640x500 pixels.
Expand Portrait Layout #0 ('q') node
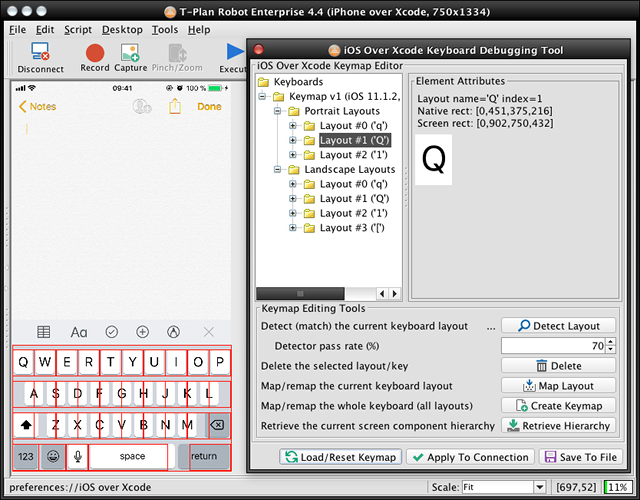click(x=293, y=126)
